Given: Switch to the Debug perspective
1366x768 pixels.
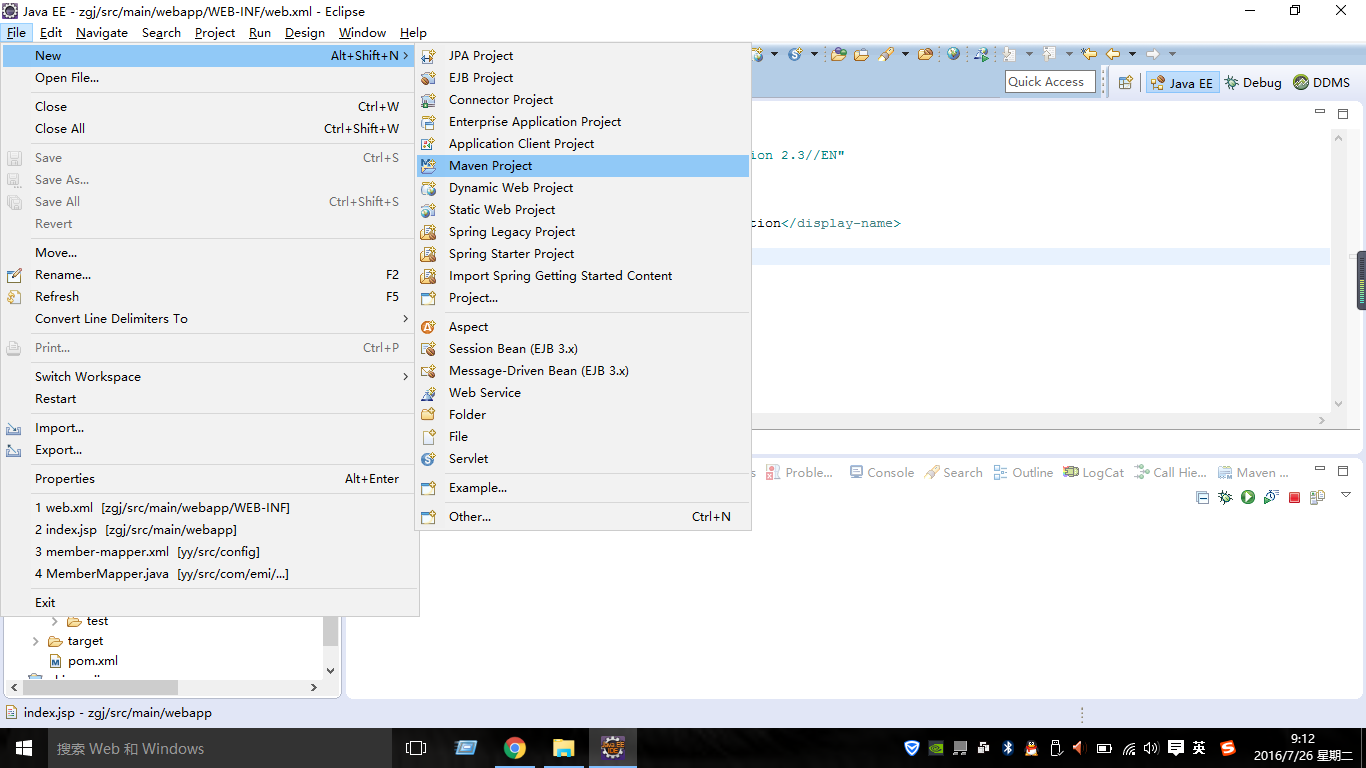Looking at the screenshot, I should [1253, 83].
